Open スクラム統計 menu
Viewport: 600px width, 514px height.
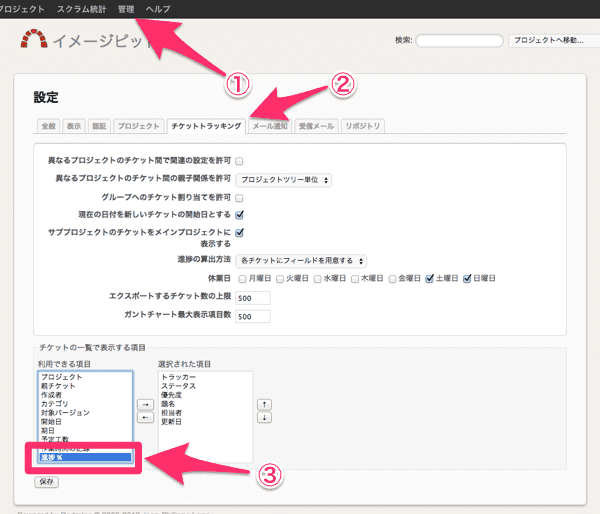(x=82, y=9)
